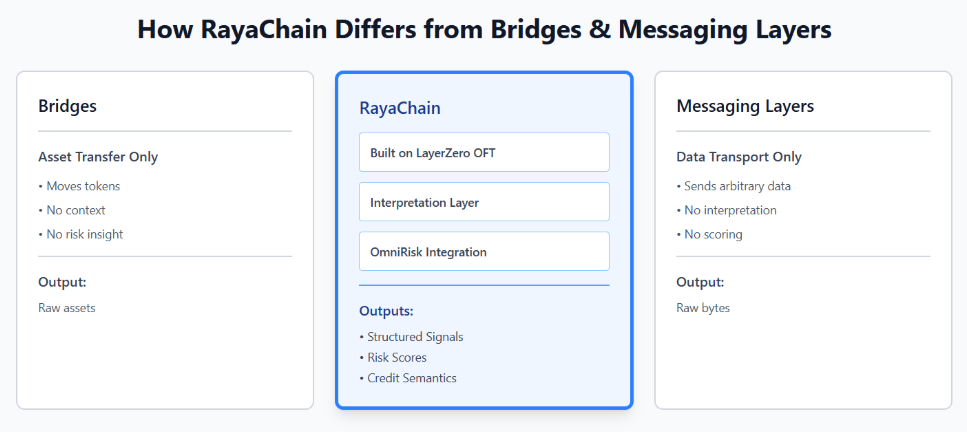The width and height of the screenshot is (967, 437).
Task: Select the Bridges card heading
Action: pos(67,106)
